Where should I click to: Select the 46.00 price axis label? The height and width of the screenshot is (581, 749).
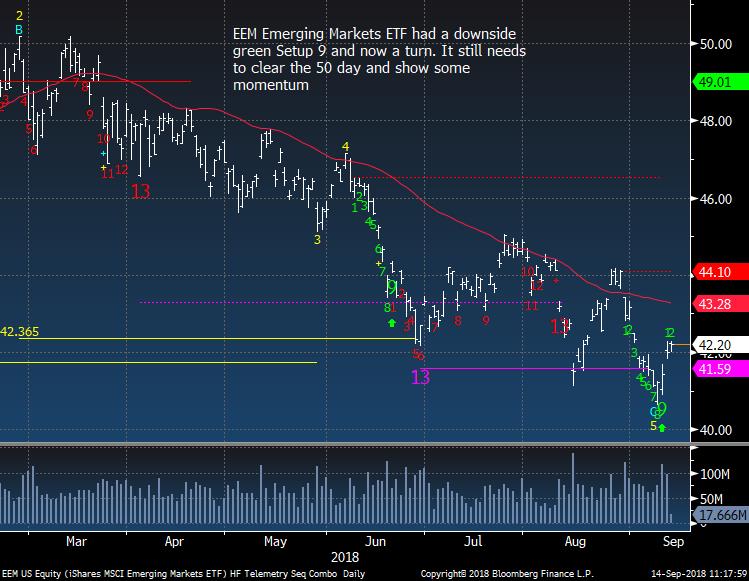pyautogui.click(x=716, y=199)
